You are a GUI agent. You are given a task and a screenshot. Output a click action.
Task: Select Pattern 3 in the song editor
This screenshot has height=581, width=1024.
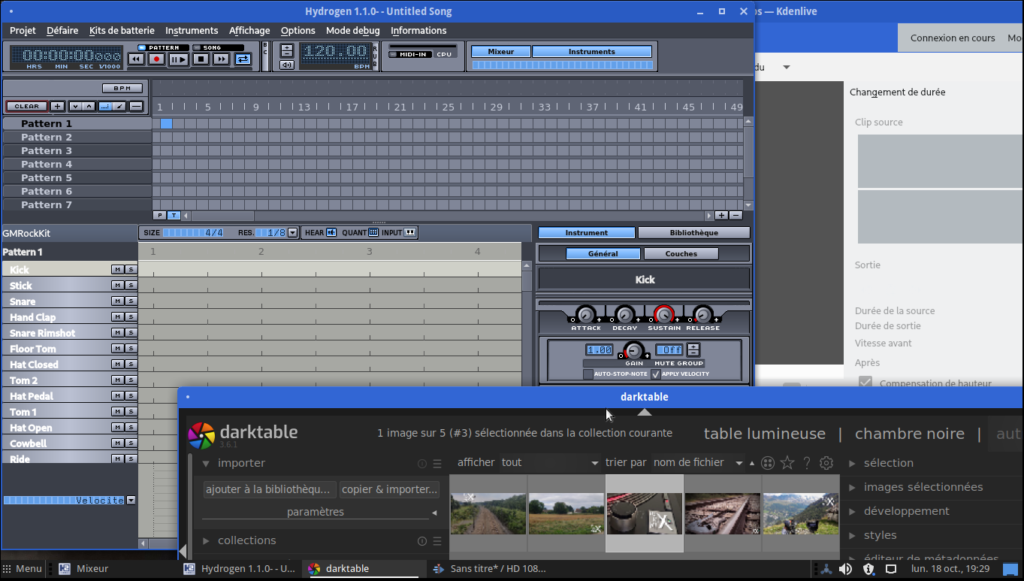click(x=47, y=151)
